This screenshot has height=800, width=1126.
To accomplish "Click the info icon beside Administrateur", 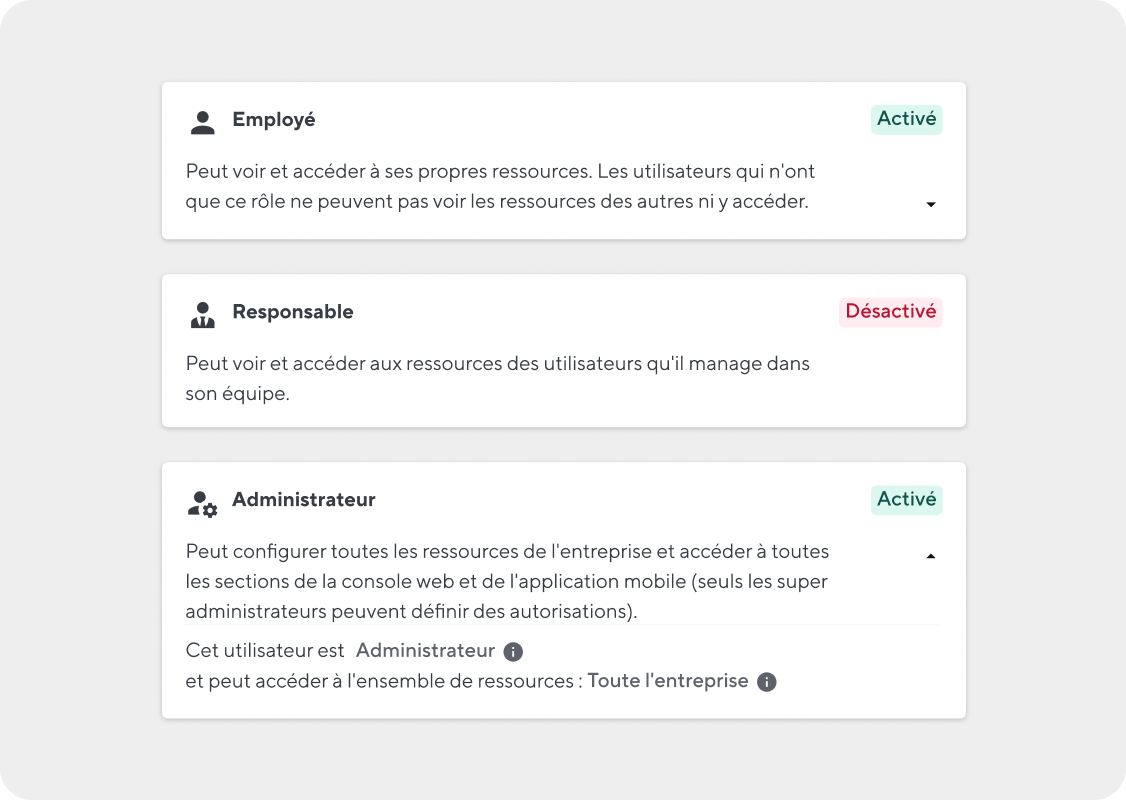I will point(513,651).
